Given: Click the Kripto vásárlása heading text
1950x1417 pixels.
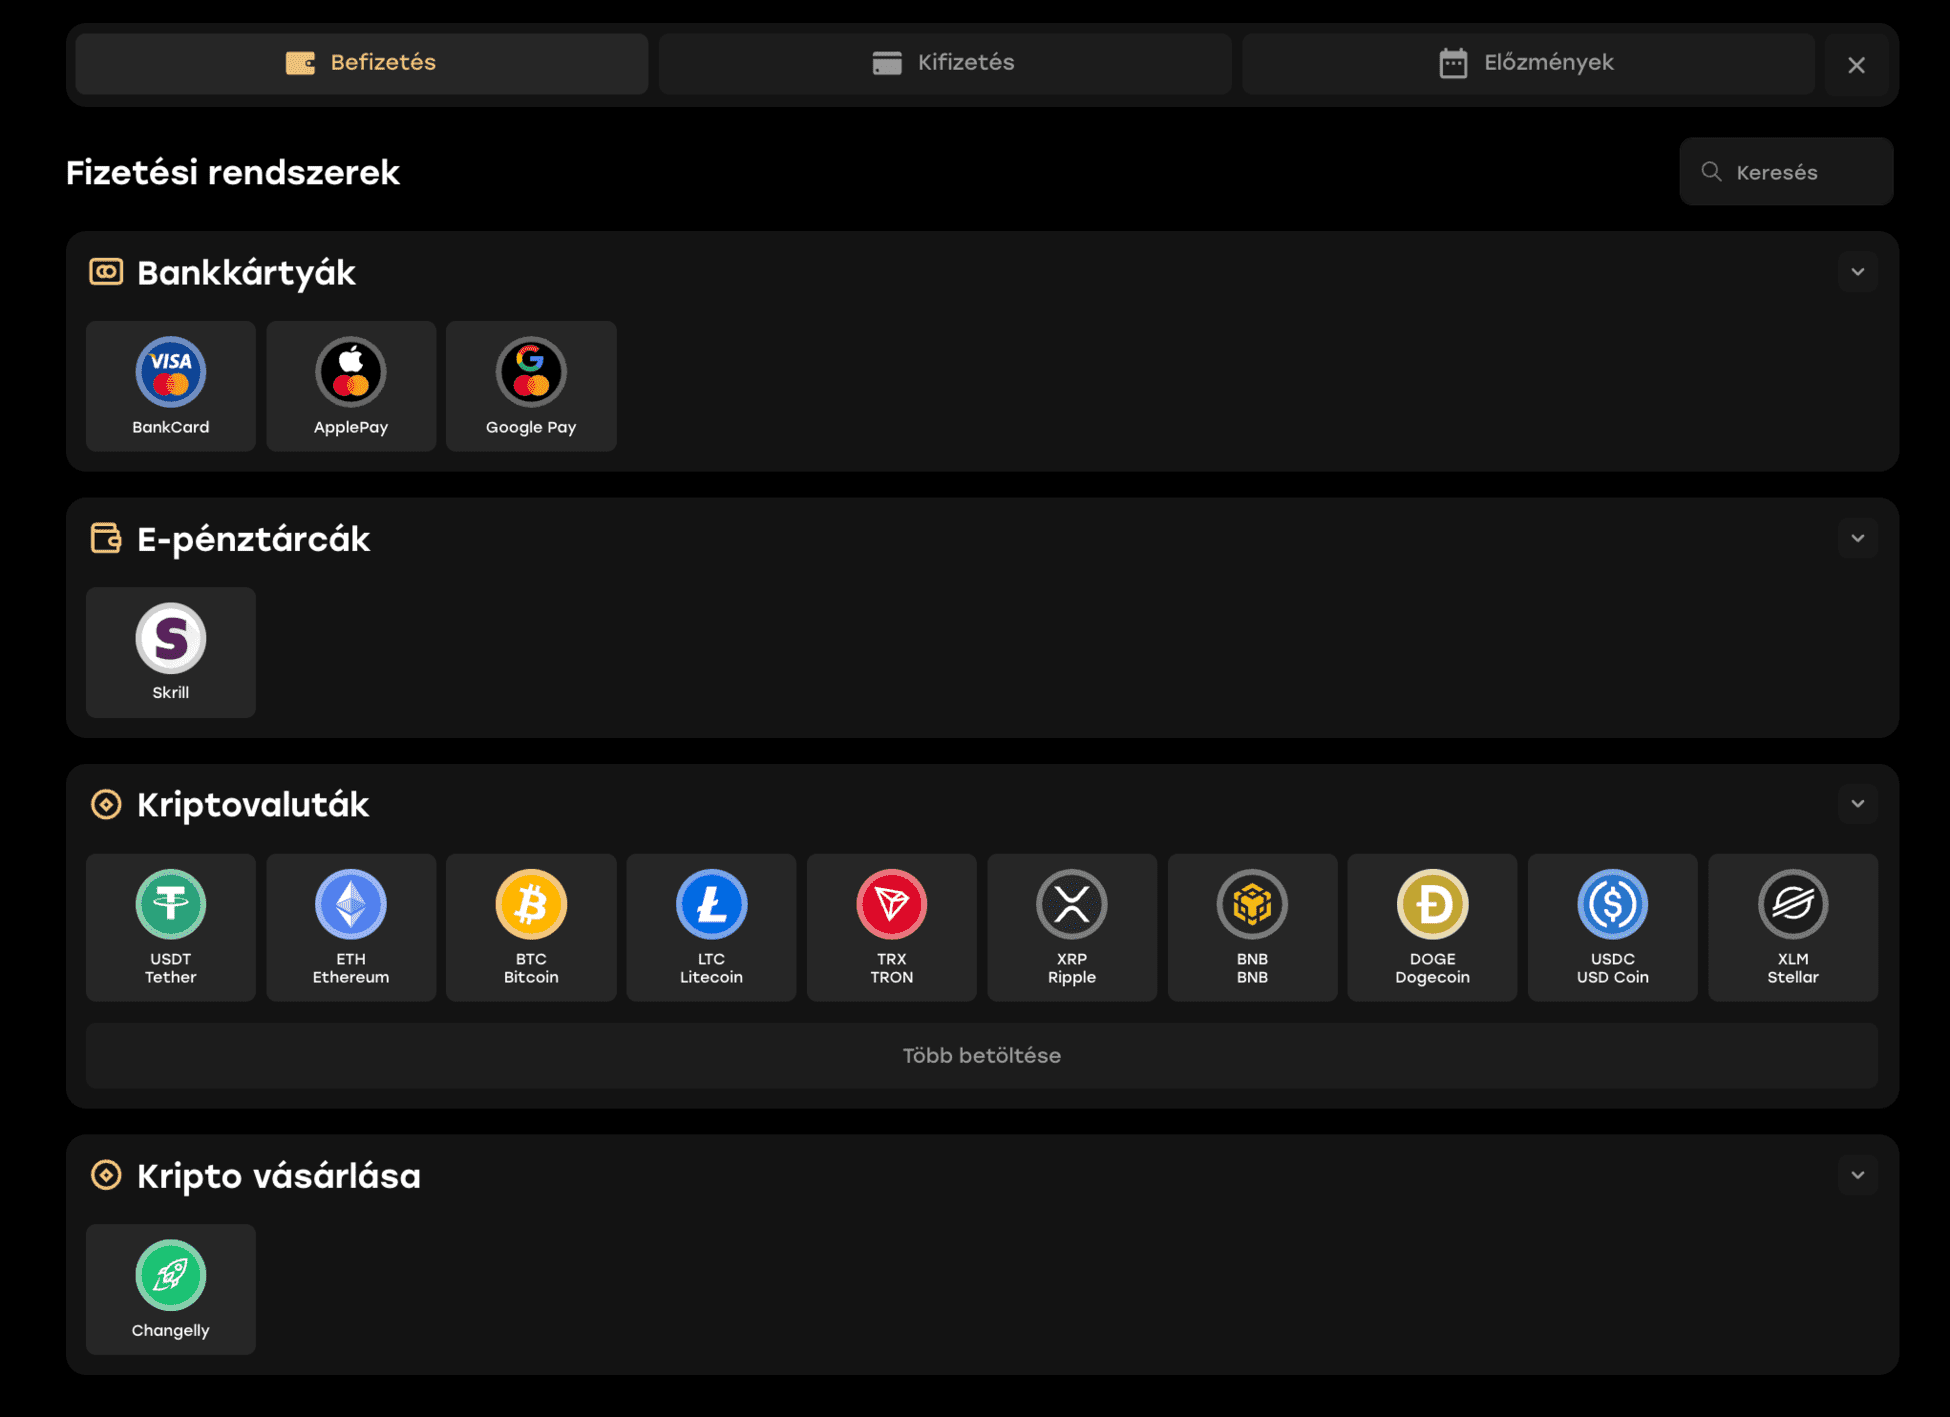Looking at the screenshot, I should [279, 1176].
